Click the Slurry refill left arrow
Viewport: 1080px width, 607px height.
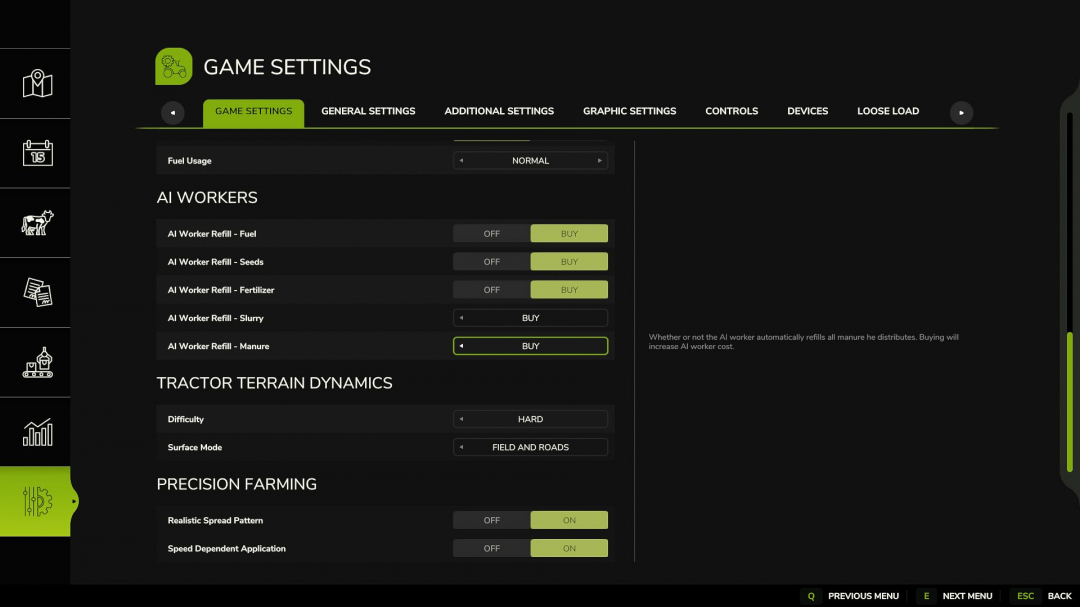461,318
